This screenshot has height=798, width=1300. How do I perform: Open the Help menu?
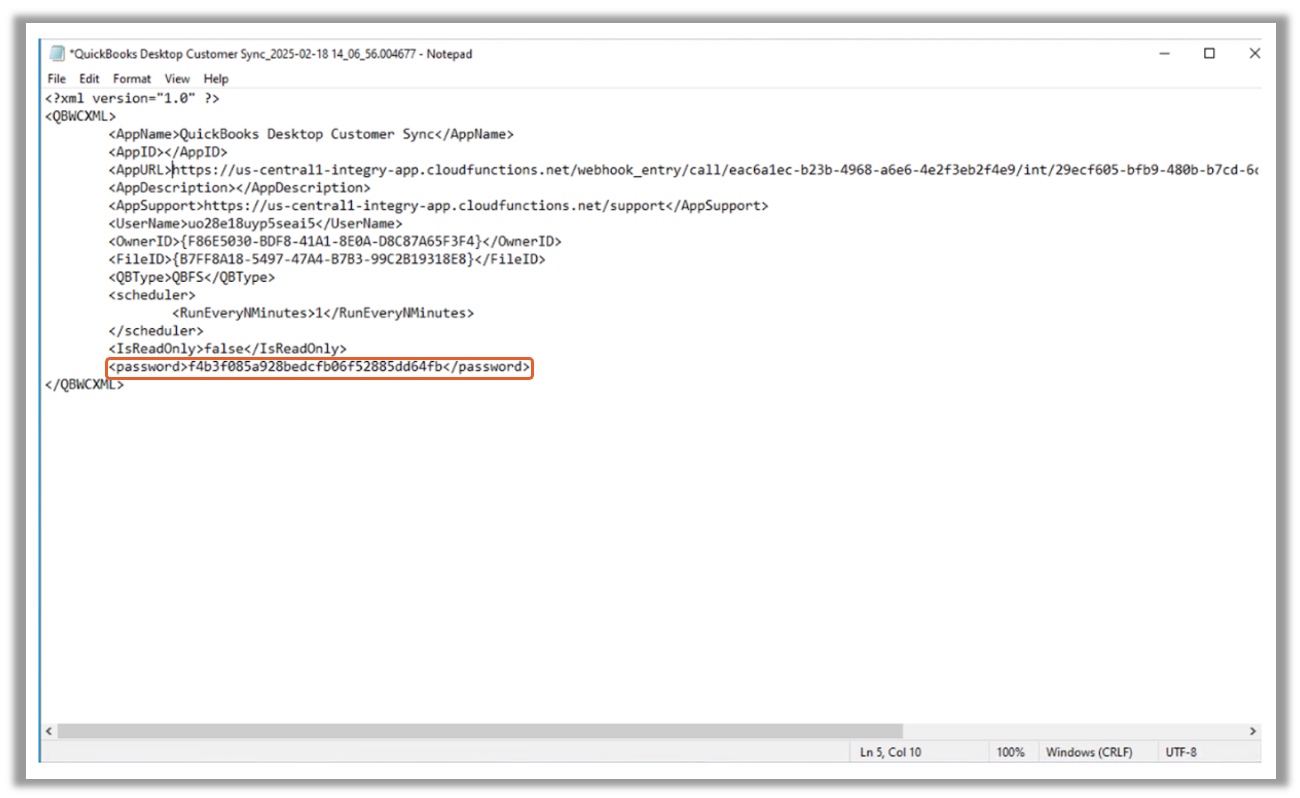click(x=216, y=78)
